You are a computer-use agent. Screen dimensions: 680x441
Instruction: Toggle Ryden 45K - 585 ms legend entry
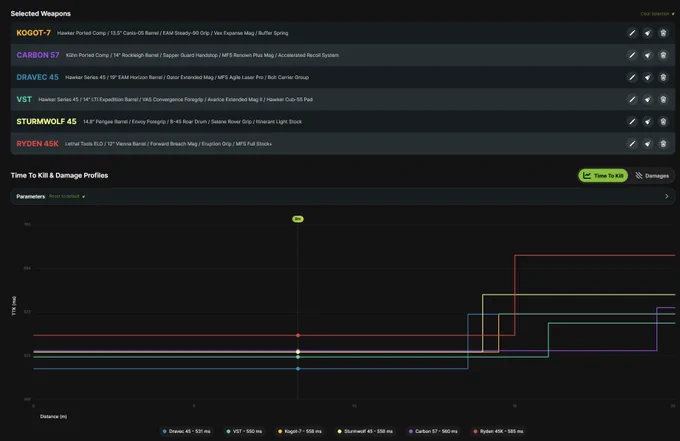pos(498,431)
